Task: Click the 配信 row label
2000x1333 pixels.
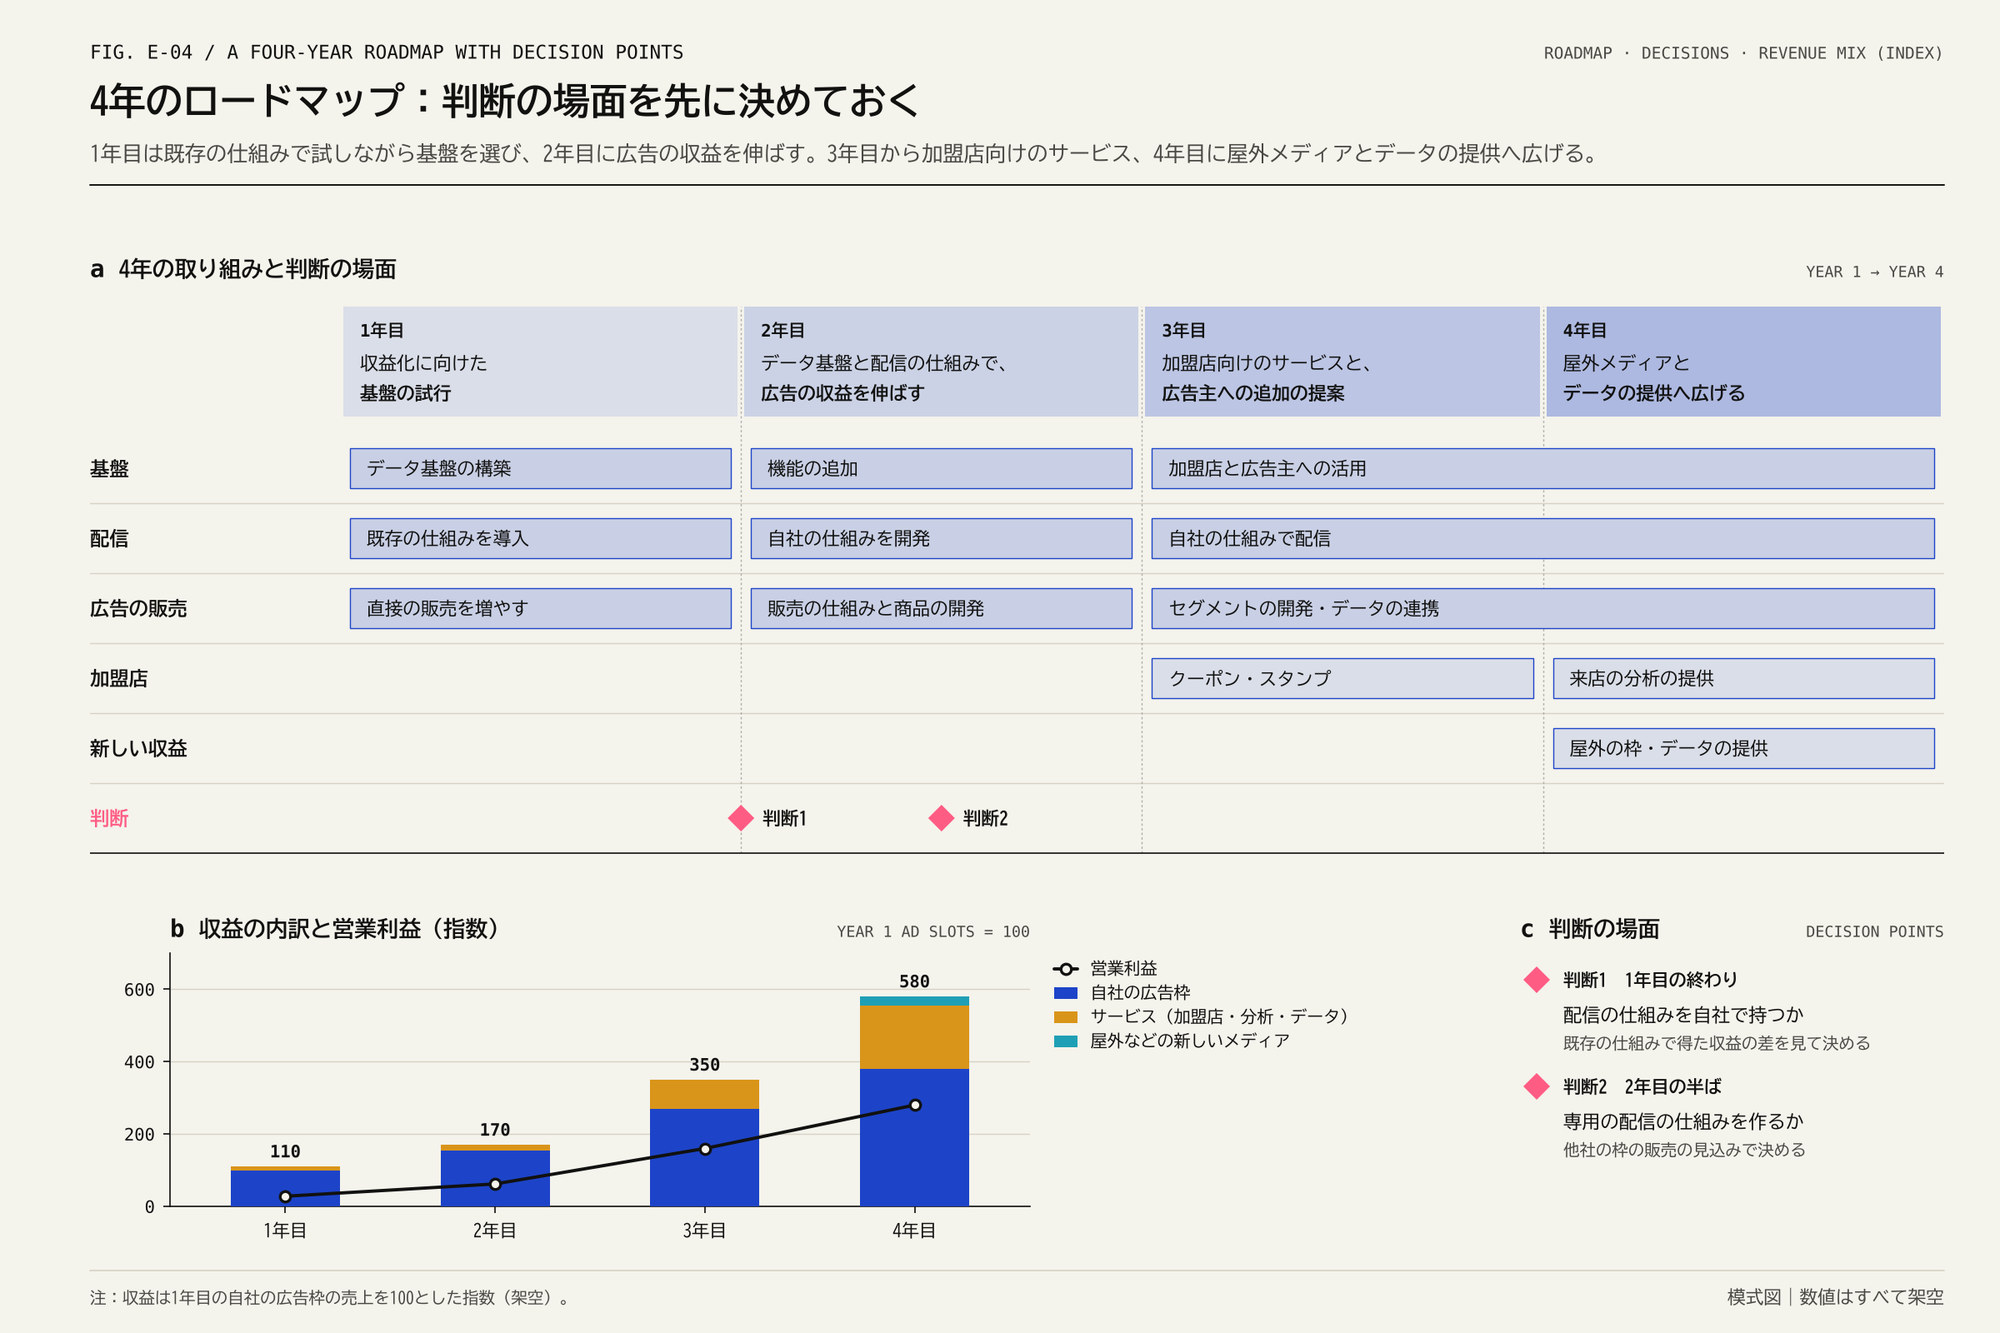Action: point(109,538)
